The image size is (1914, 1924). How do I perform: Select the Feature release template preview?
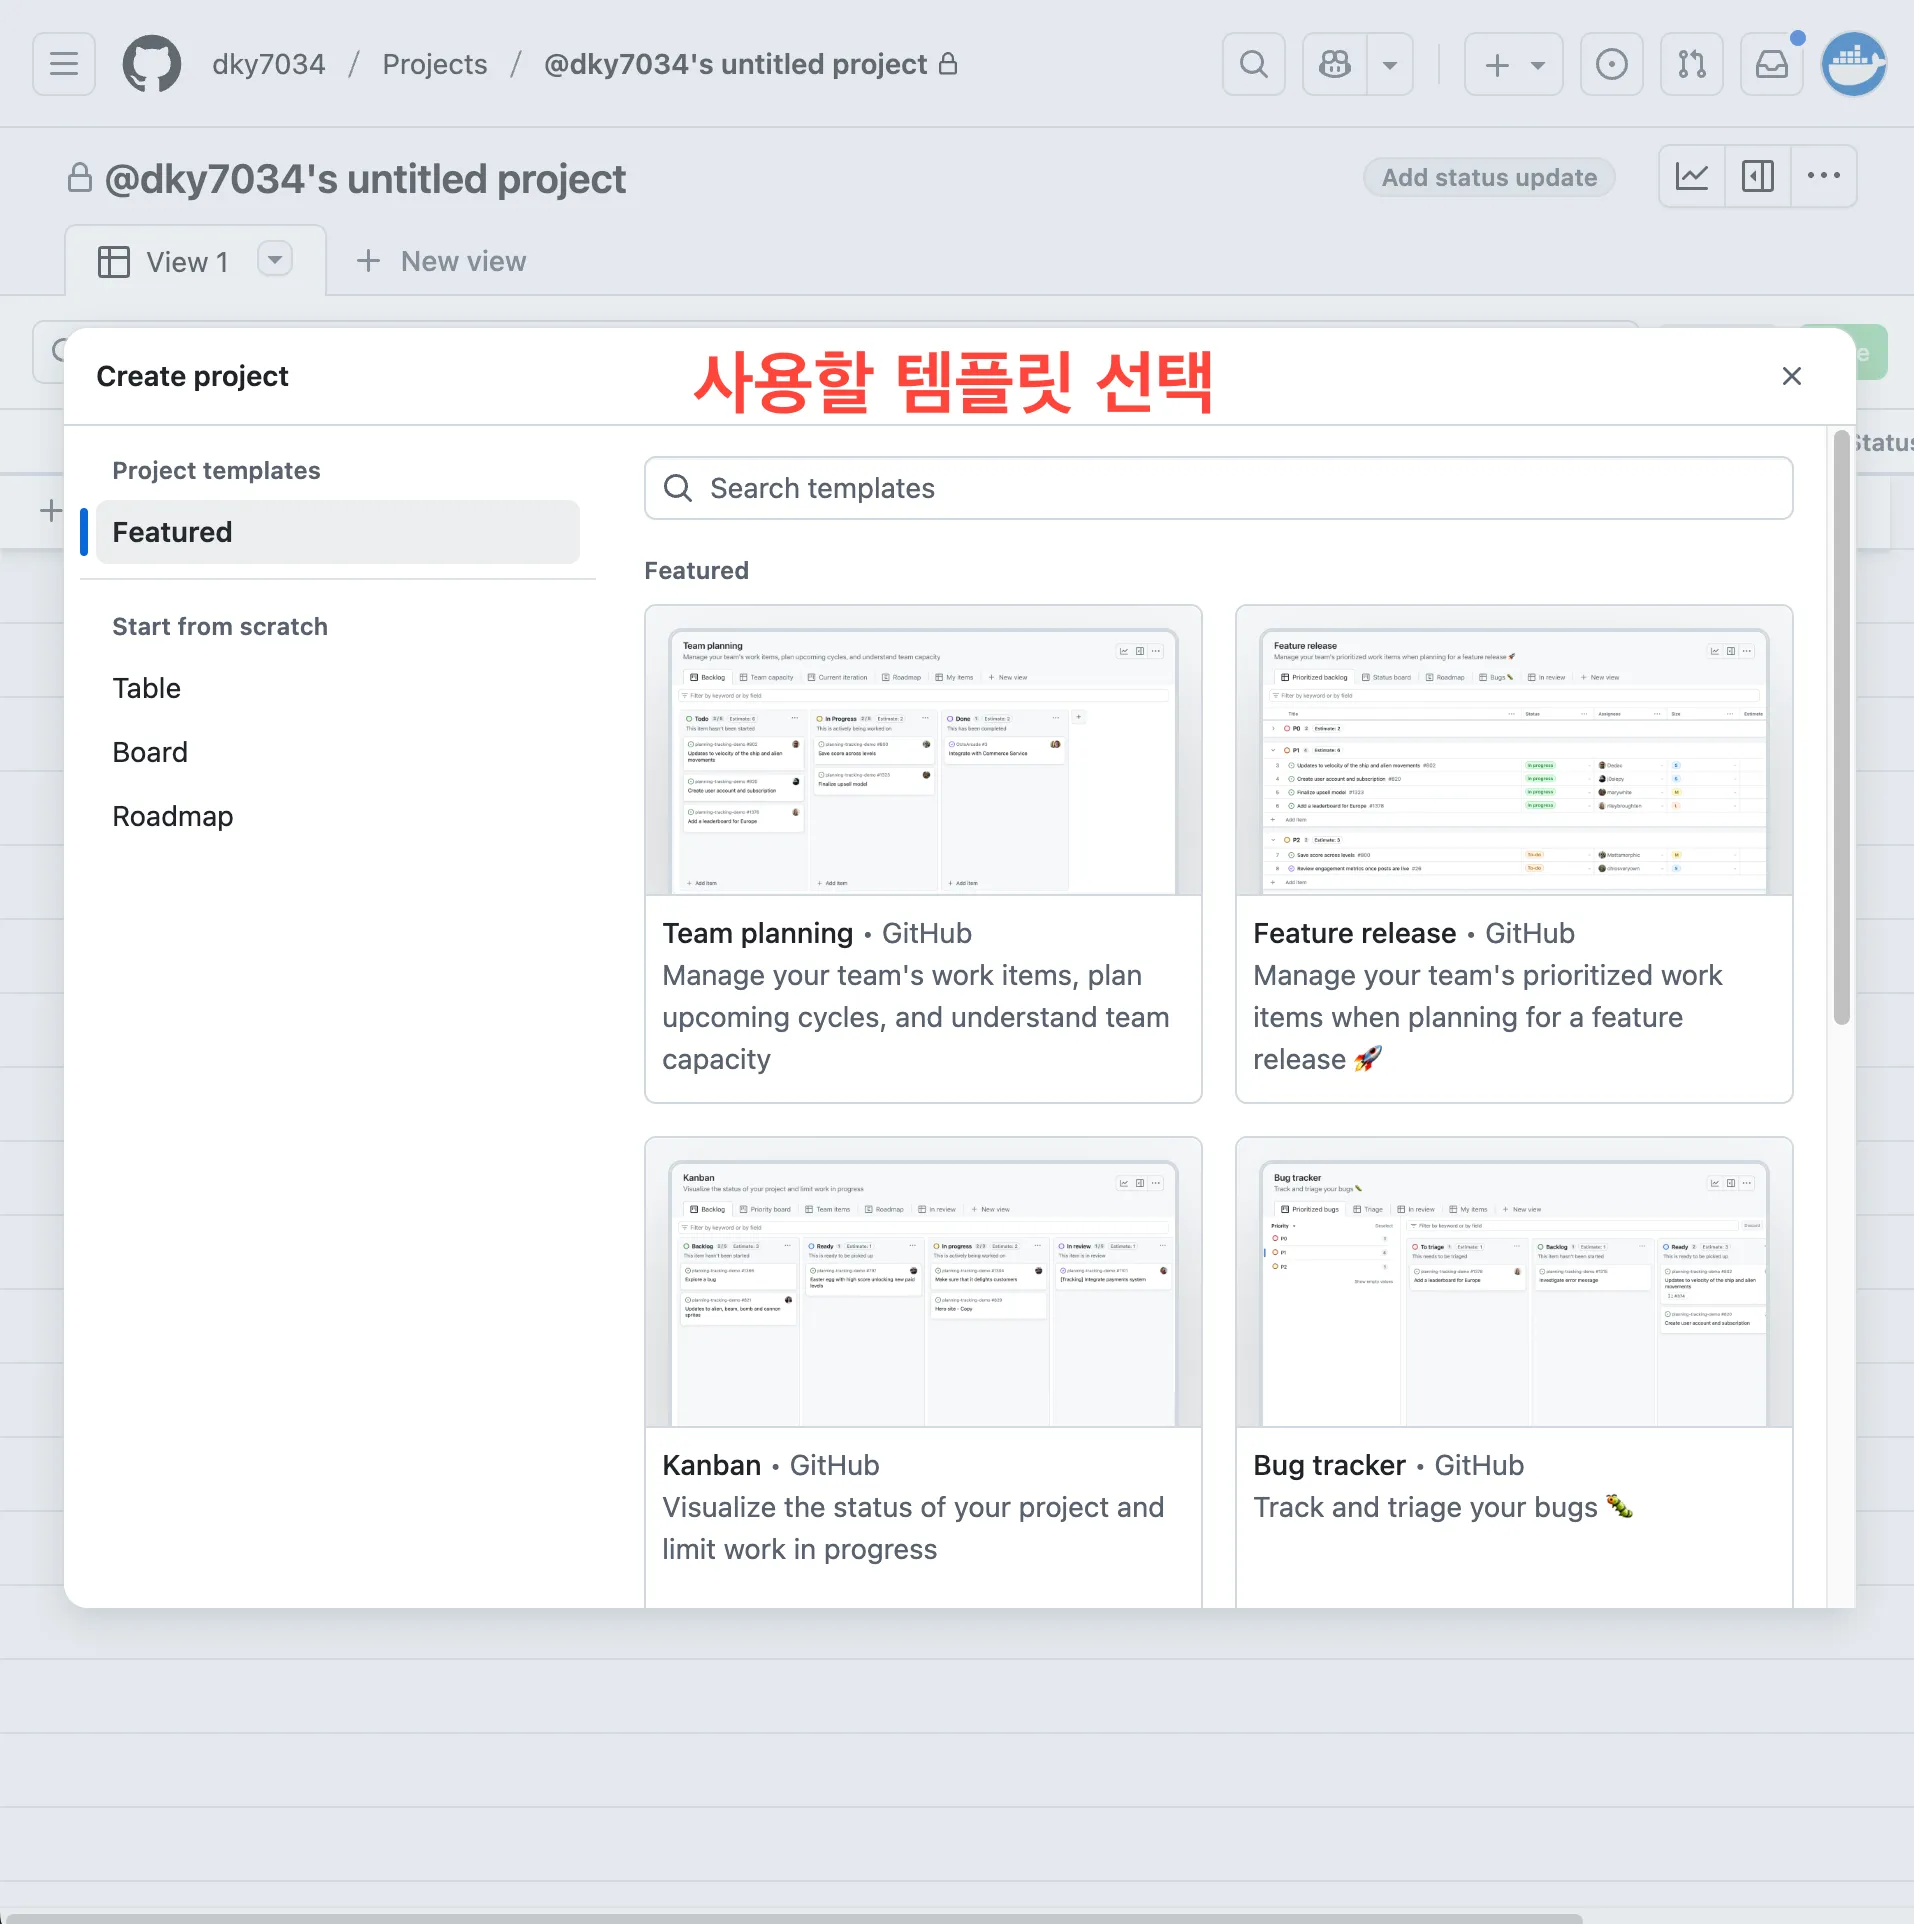point(1514,750)
